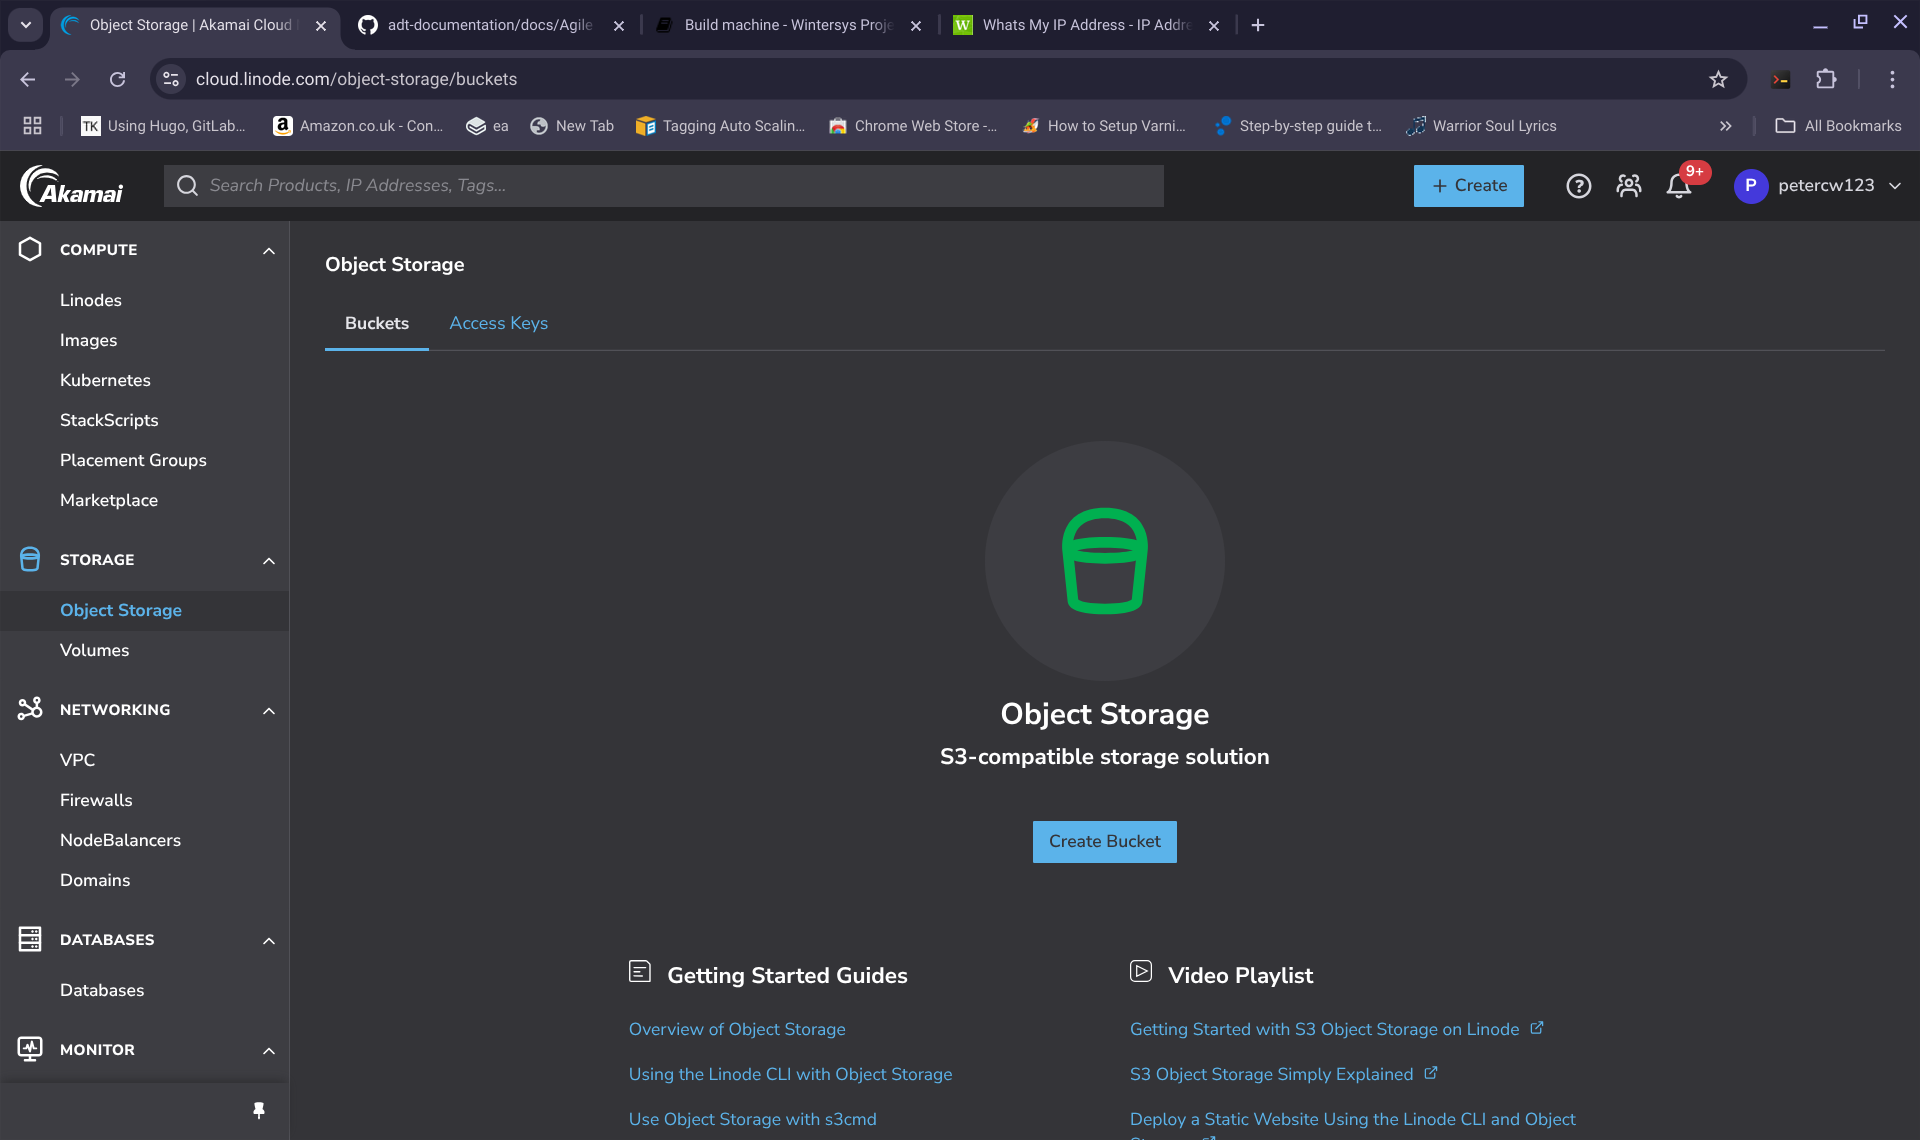Click the green bucket illustration
The width and height of the screenshot is (1920, 1140).
(x=1104, y=560)
